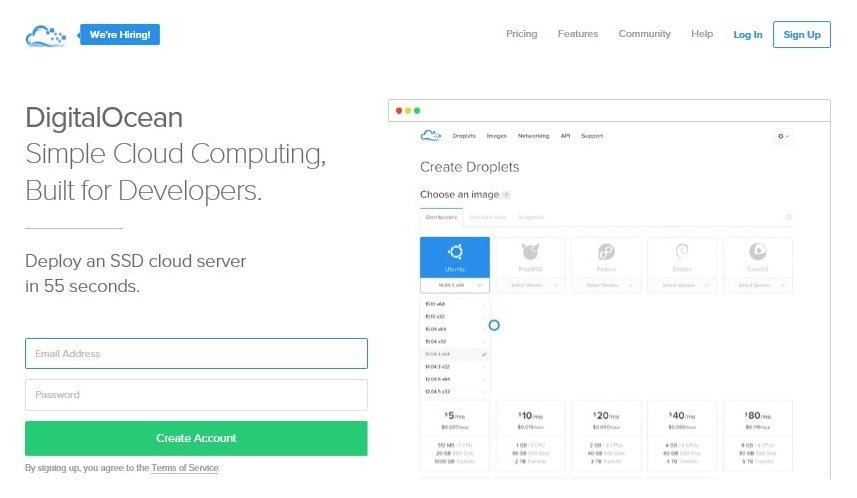
Task: Switch to the Snapshots tab
Action: [x=531, y=217]
